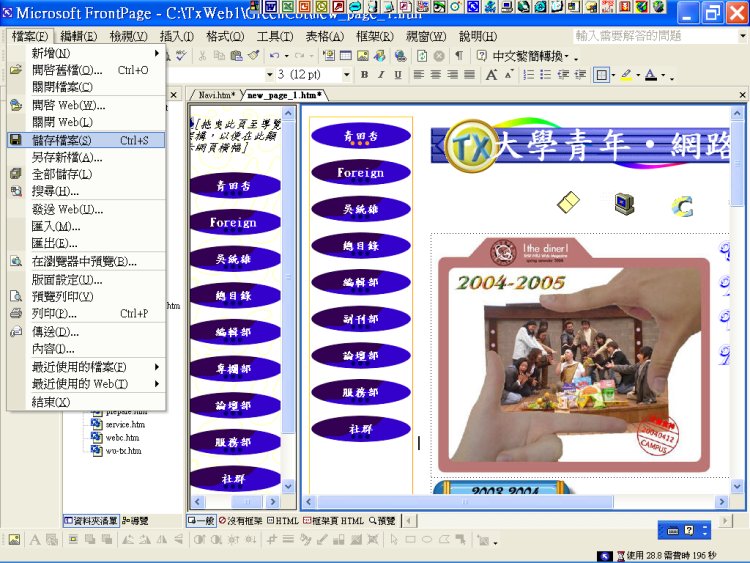Image resolution: width=750 pixels, height=563 pixels.
Task: Switch to 預覽 preview mode
Action: (x=382, y=521)
